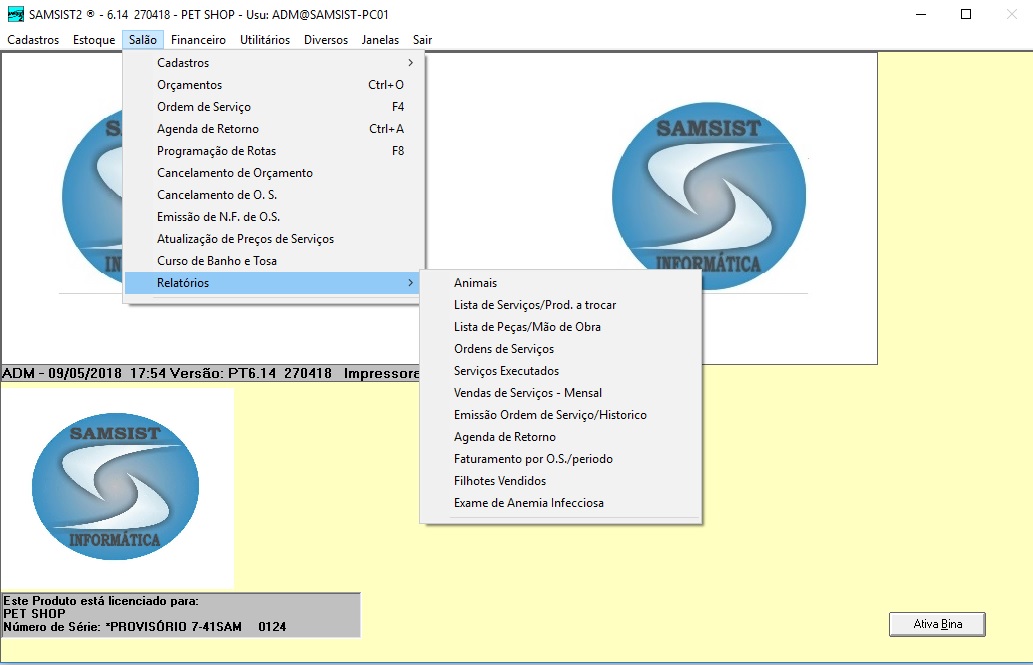Click the SAMSIST logo above Ativa Bina
1033x665 pixels.
(709, 196)
